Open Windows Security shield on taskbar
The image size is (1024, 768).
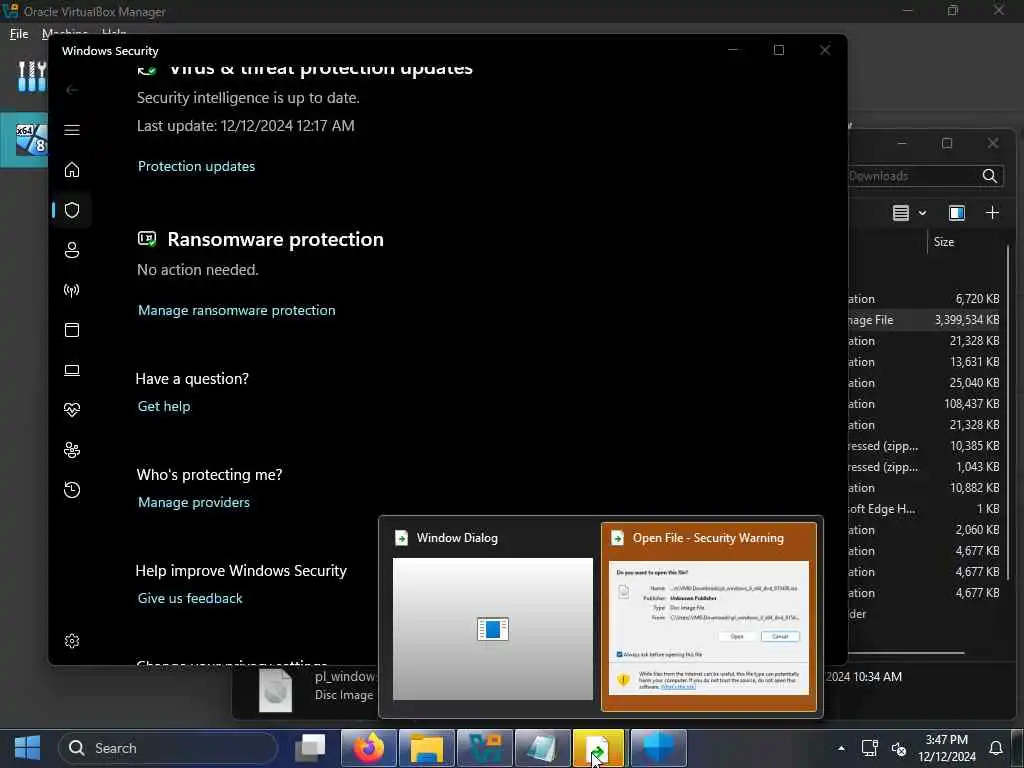(658, 748)
